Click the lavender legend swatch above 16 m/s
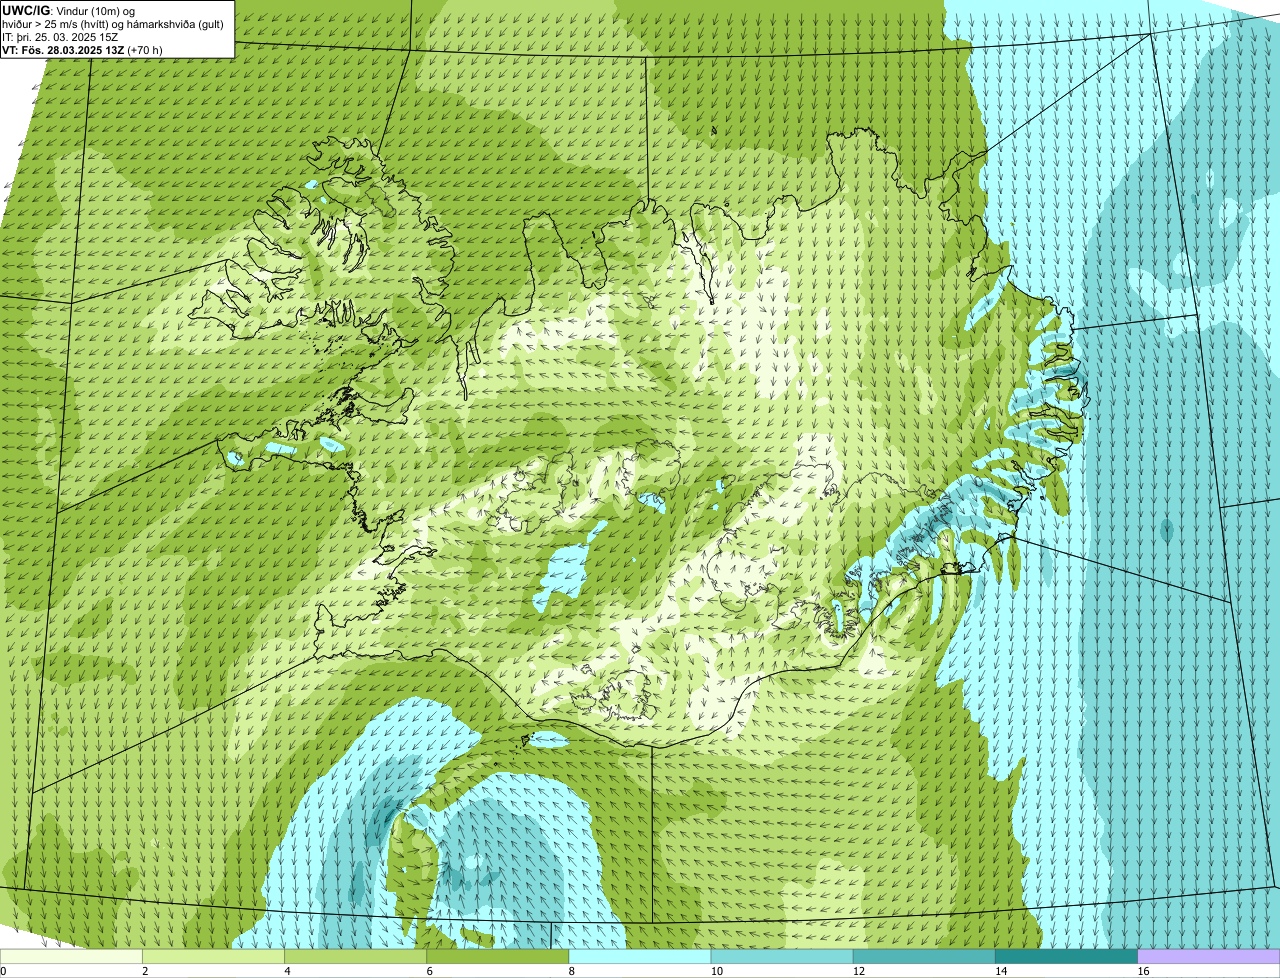Viewport: 1280px width, 978px height. (1209, 956)
